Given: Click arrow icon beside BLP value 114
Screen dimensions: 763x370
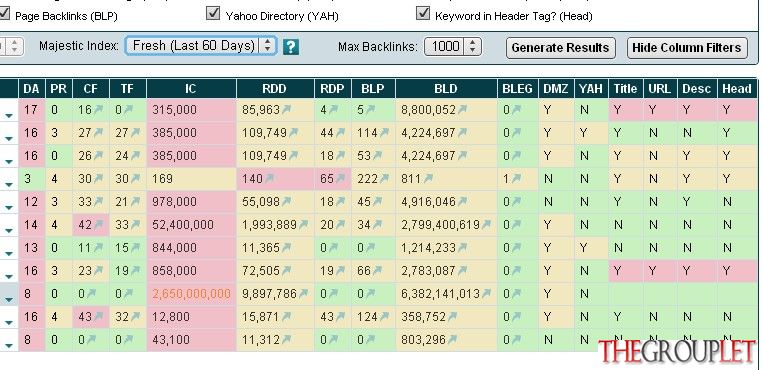Looking at the screenshot, I should pyautogui.click(x=384, y=133).
